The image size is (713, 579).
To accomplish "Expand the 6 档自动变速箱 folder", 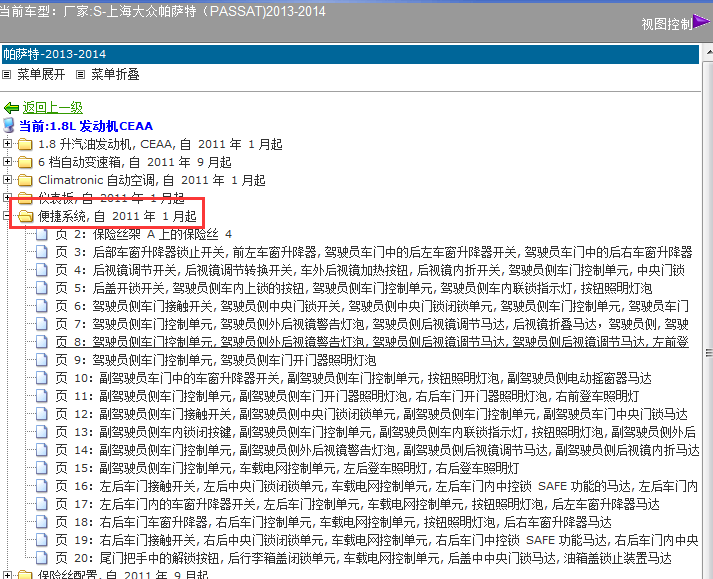I will (x=7, y=161).
